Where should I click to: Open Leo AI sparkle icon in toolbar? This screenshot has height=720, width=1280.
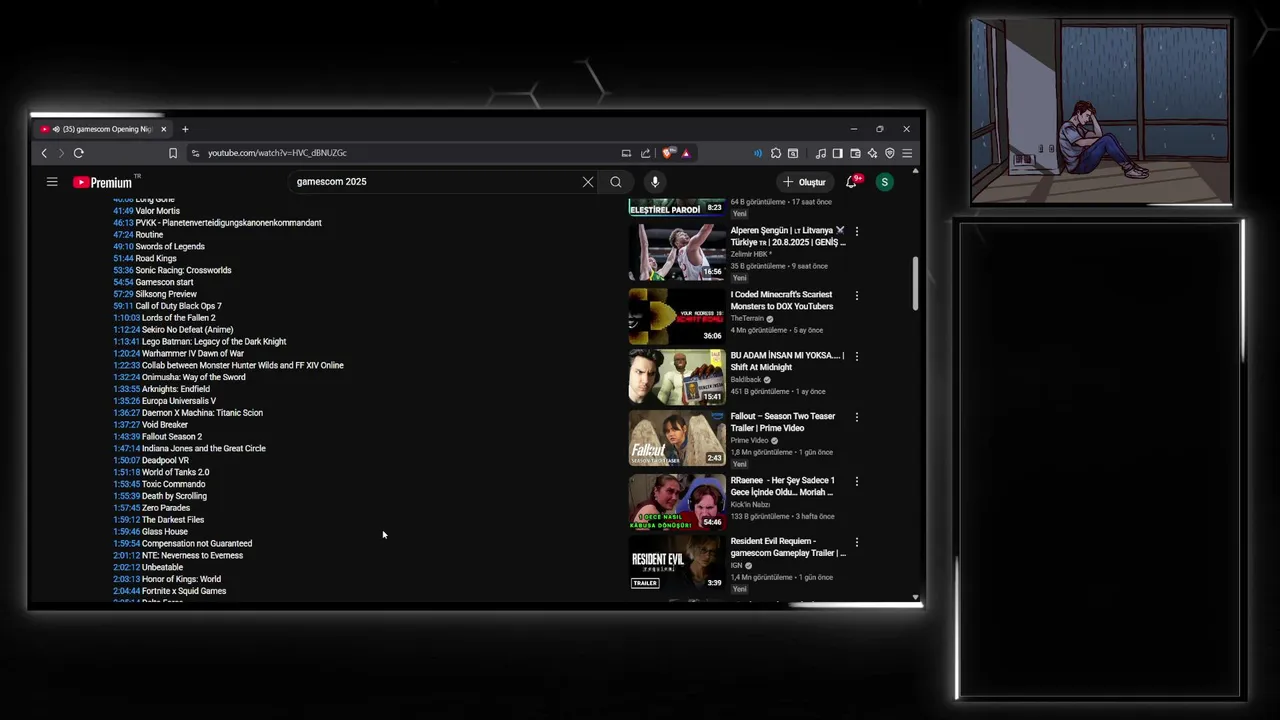coord(872,153)
